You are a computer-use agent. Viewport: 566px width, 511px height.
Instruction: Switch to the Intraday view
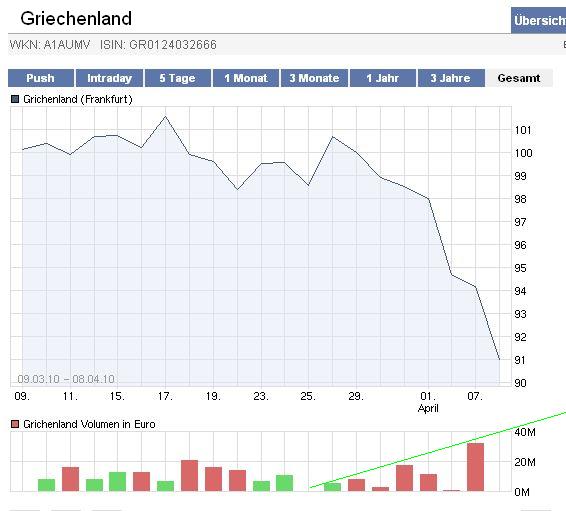click(109, 78)
